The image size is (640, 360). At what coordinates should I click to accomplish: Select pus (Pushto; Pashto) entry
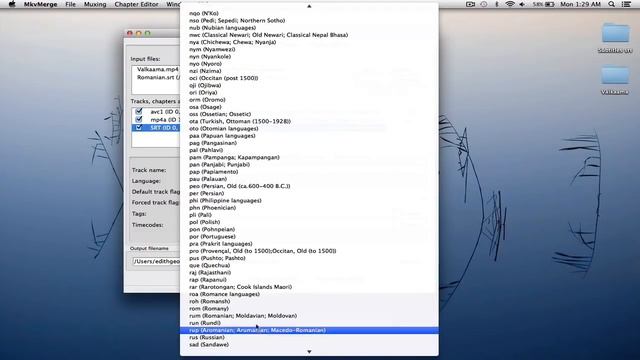309,258
